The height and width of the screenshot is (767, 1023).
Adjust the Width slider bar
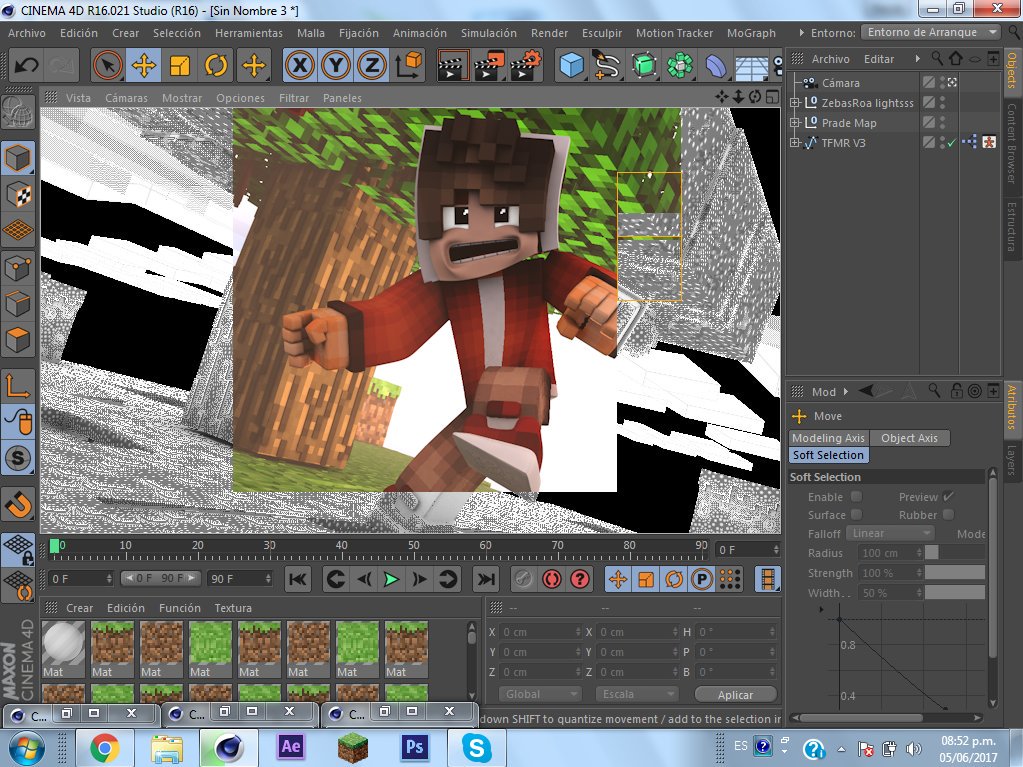point(954,592)
